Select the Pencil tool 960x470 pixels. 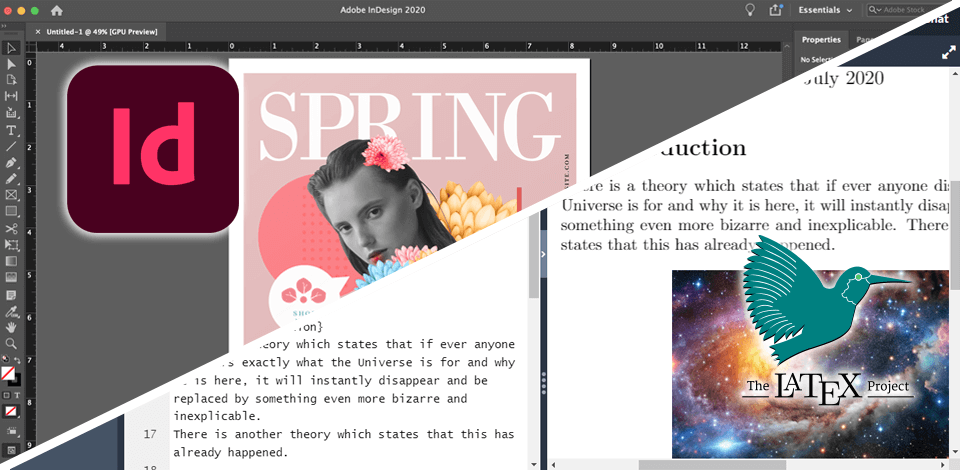[x=11, y=179]
